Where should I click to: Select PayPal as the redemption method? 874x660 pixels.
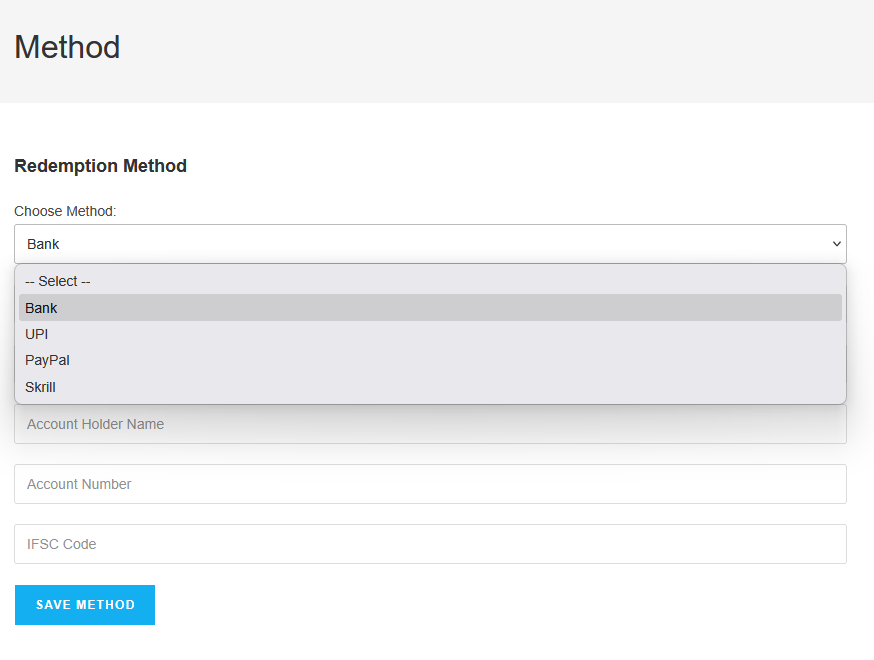(x=430, y=361)
